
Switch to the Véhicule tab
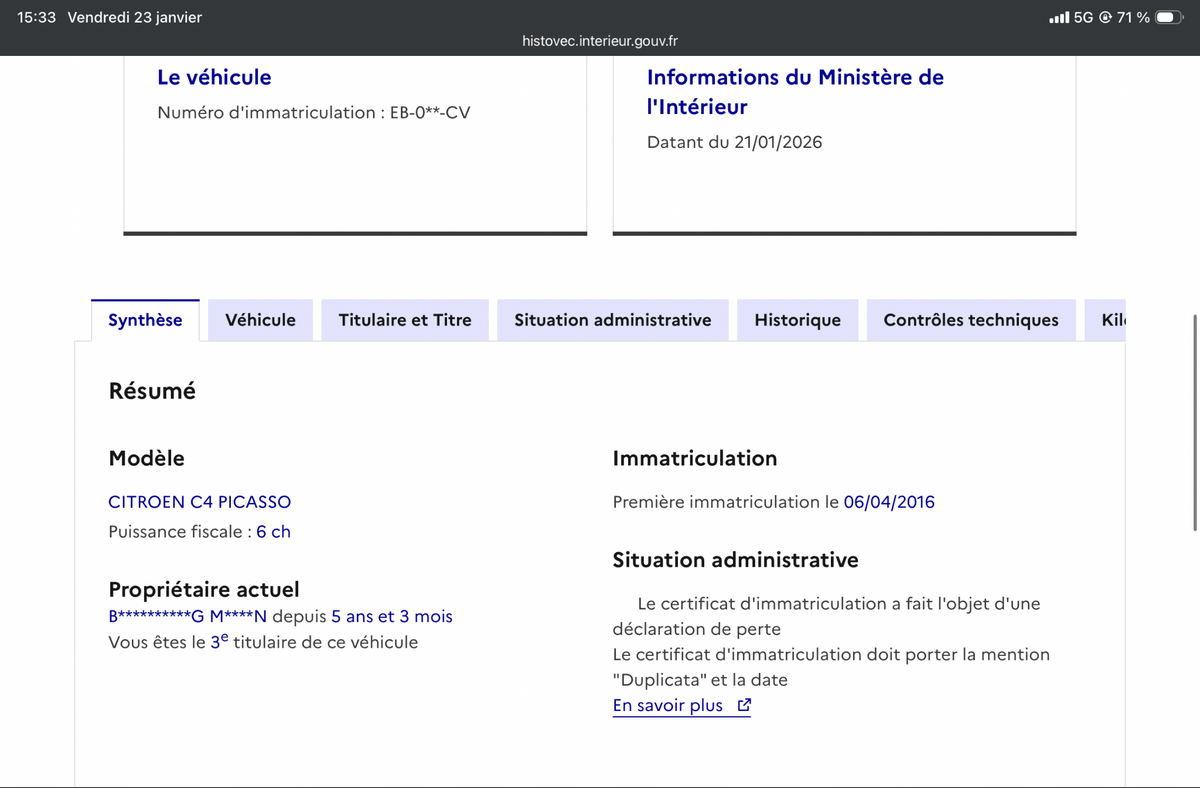tap(260, 319)
